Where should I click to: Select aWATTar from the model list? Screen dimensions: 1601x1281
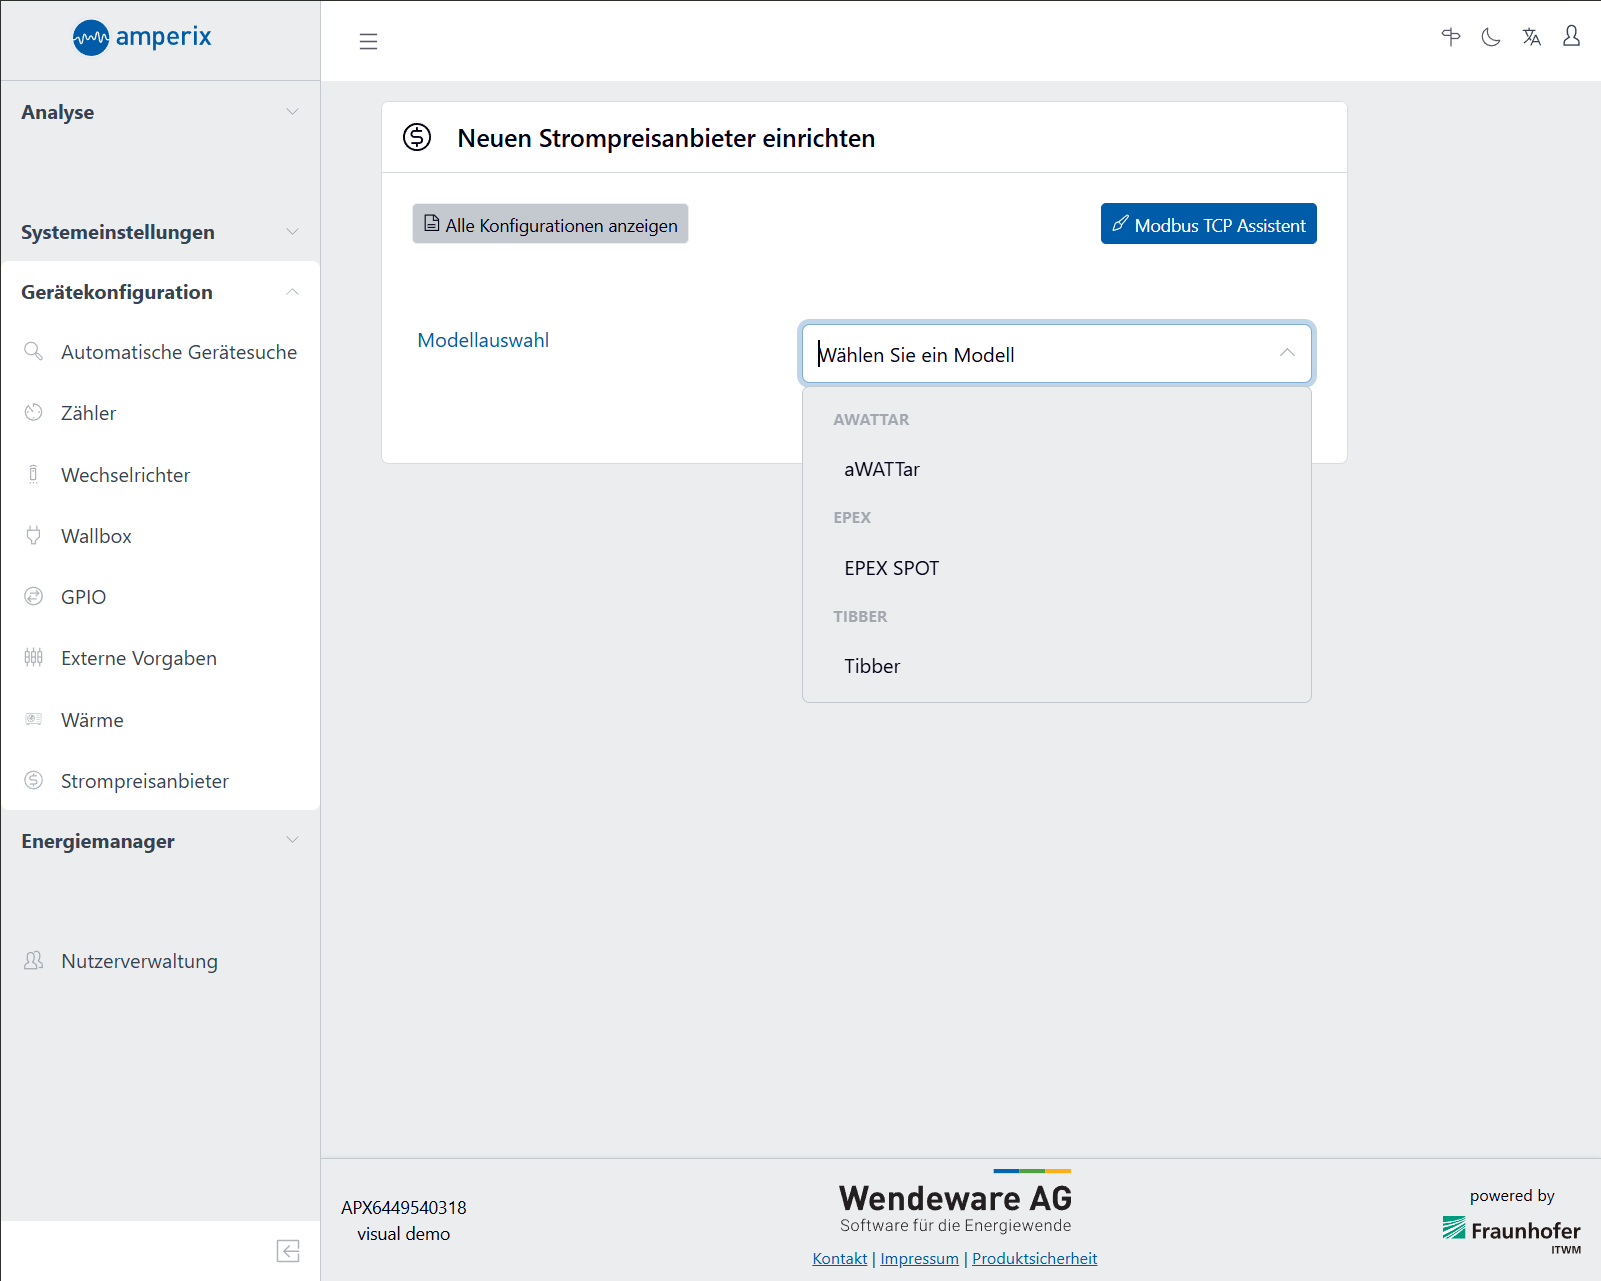tap(881, 469)
